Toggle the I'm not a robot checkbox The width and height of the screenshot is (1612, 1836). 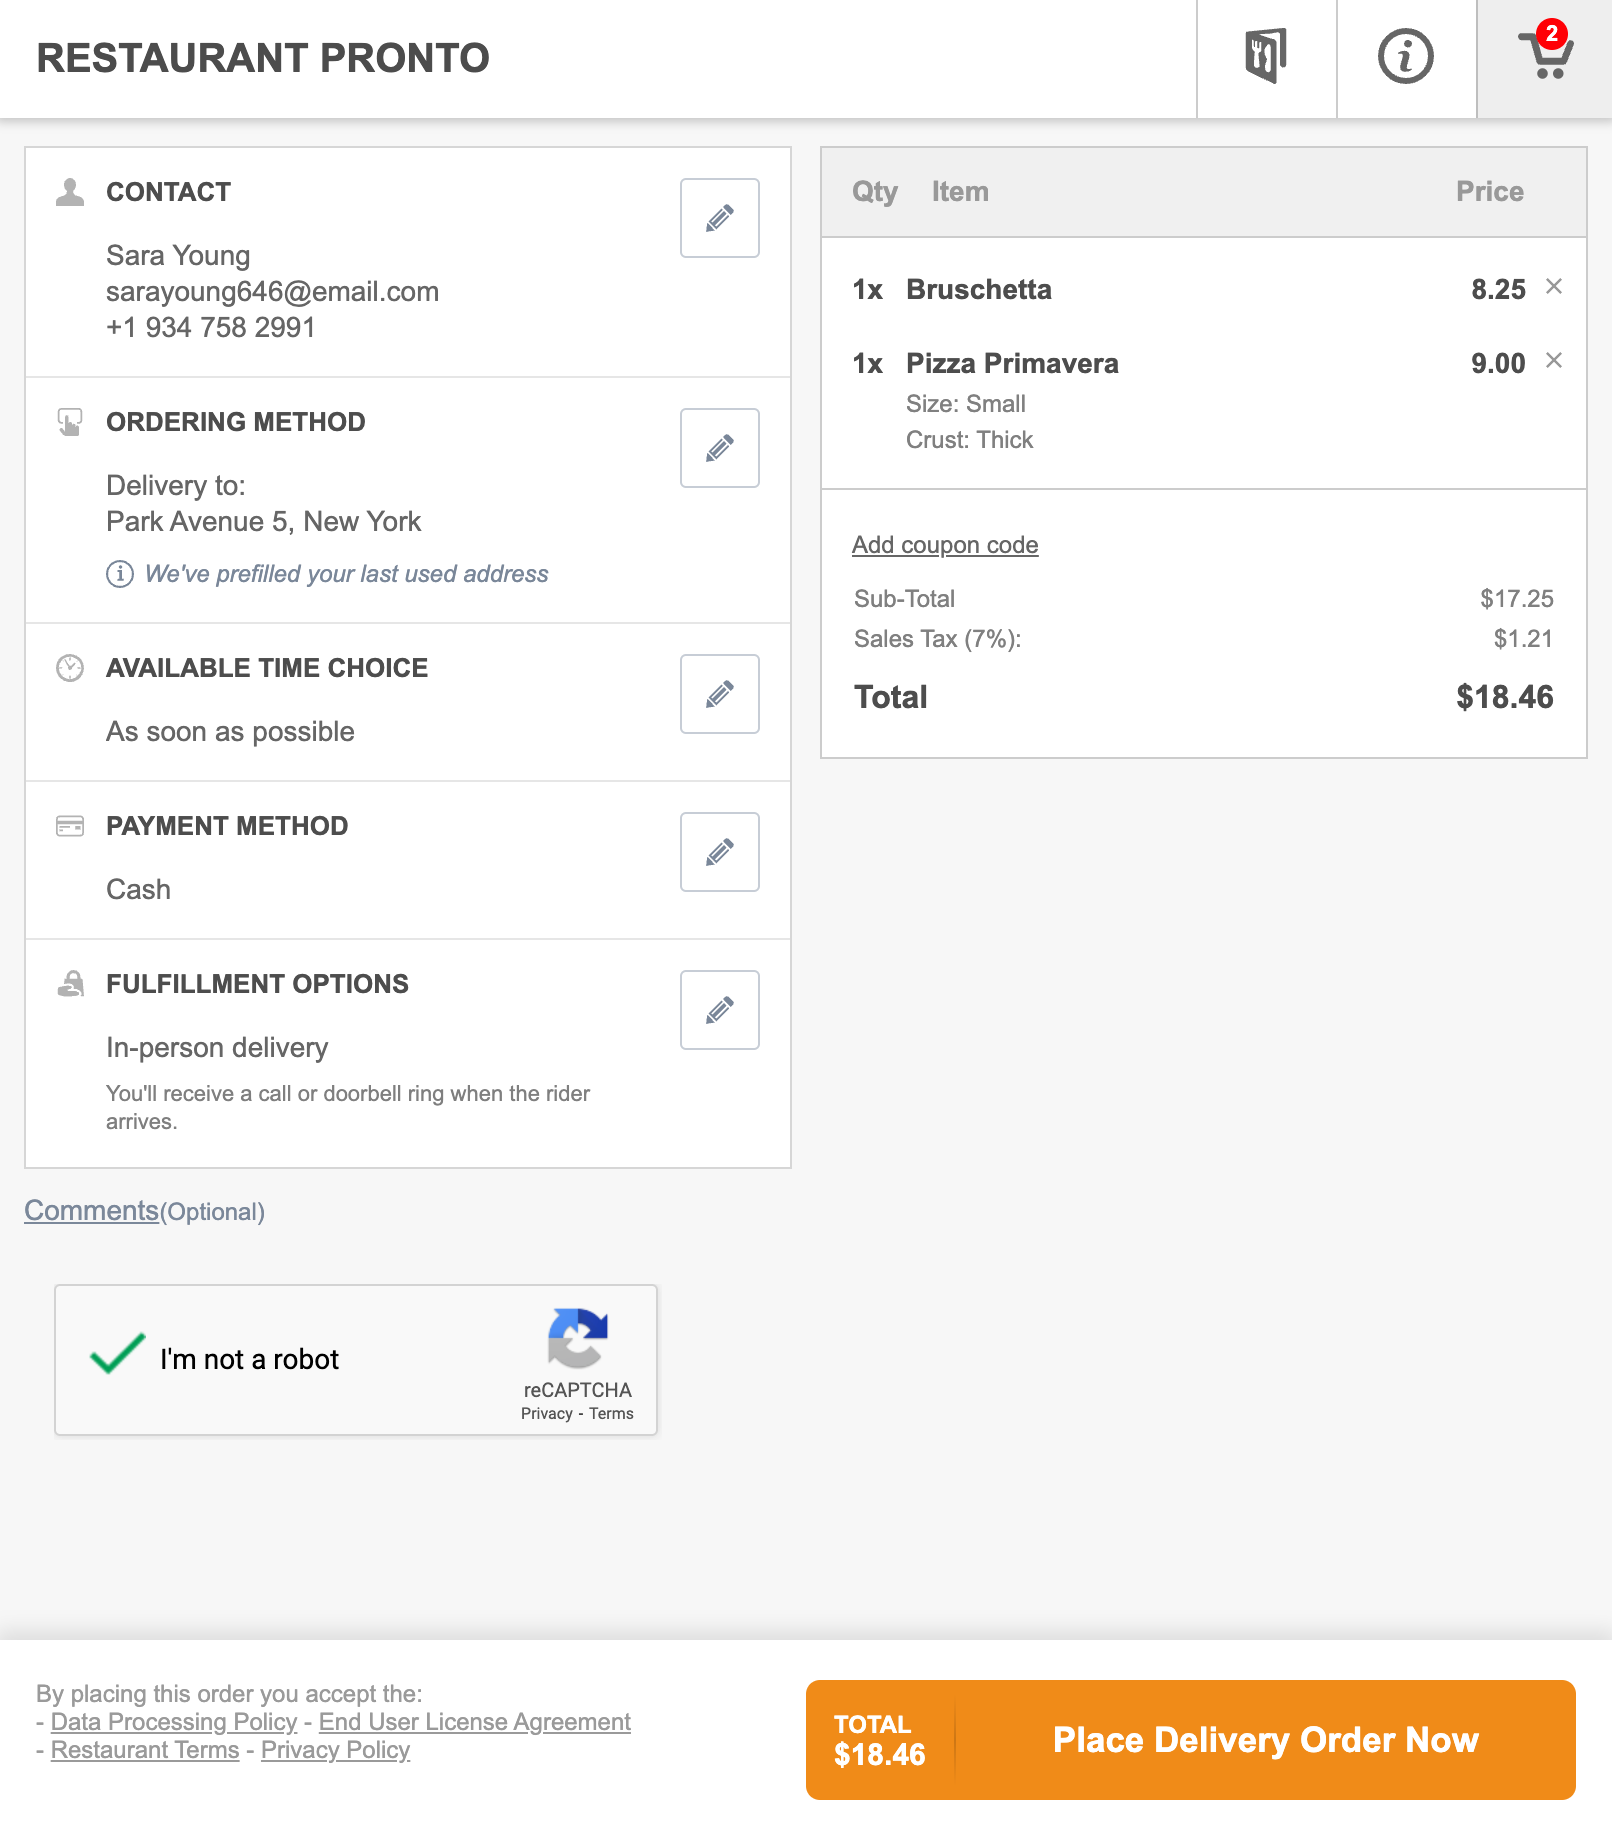pyautogui.click(x=118, y=1356)
